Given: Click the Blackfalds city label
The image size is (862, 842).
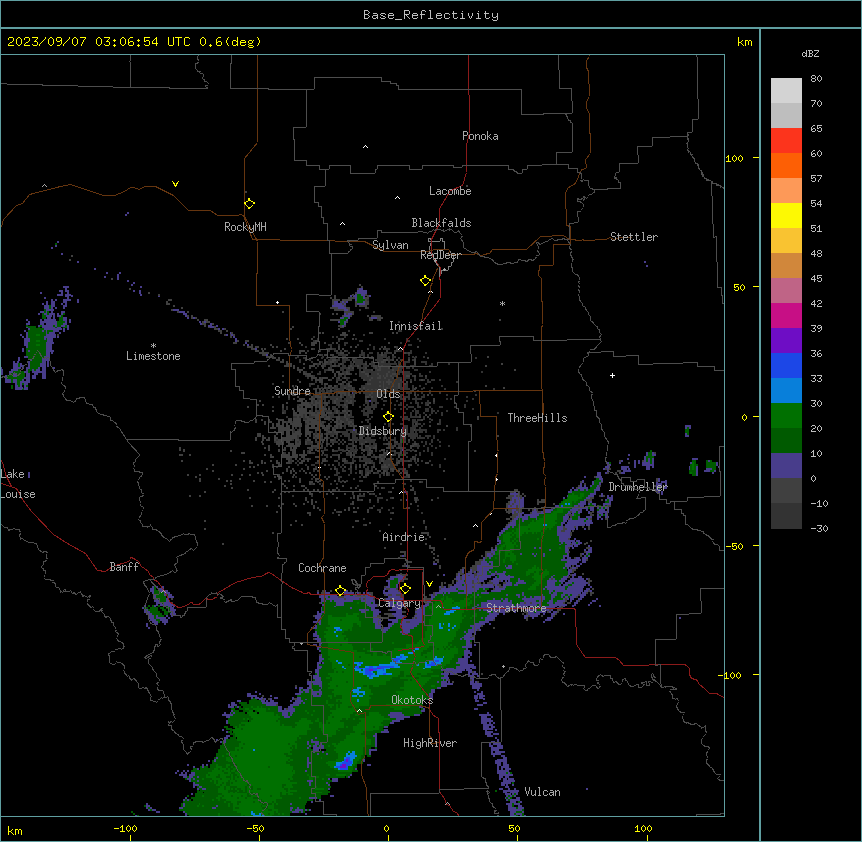Looking at the screenshot, I should click(441, 223).
